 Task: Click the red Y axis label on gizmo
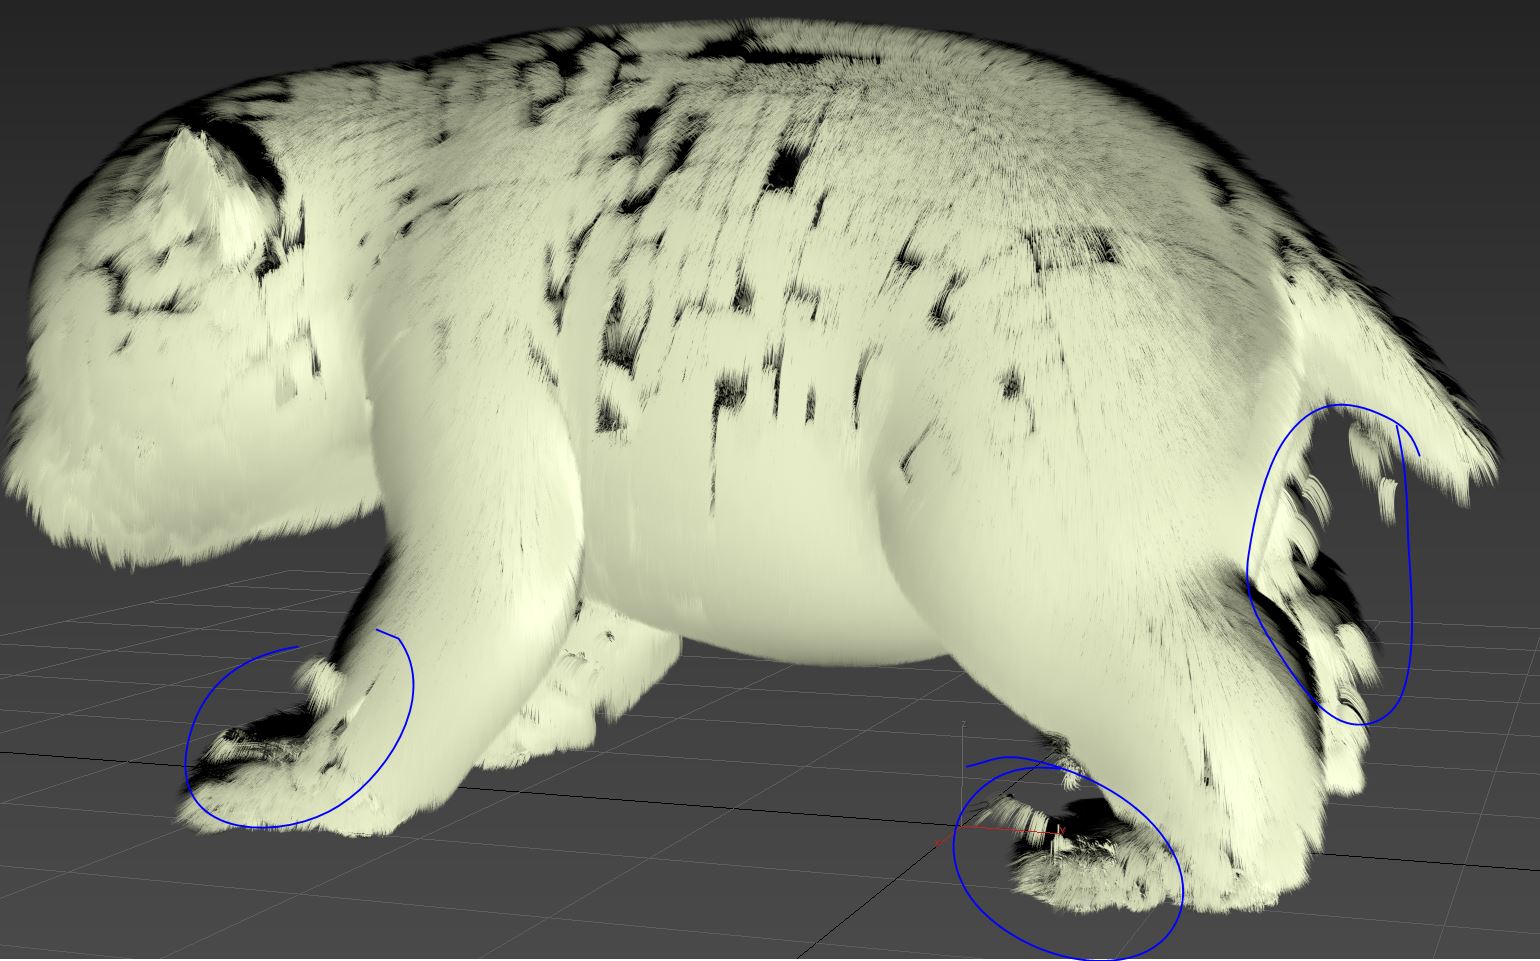coord(1062,829)
